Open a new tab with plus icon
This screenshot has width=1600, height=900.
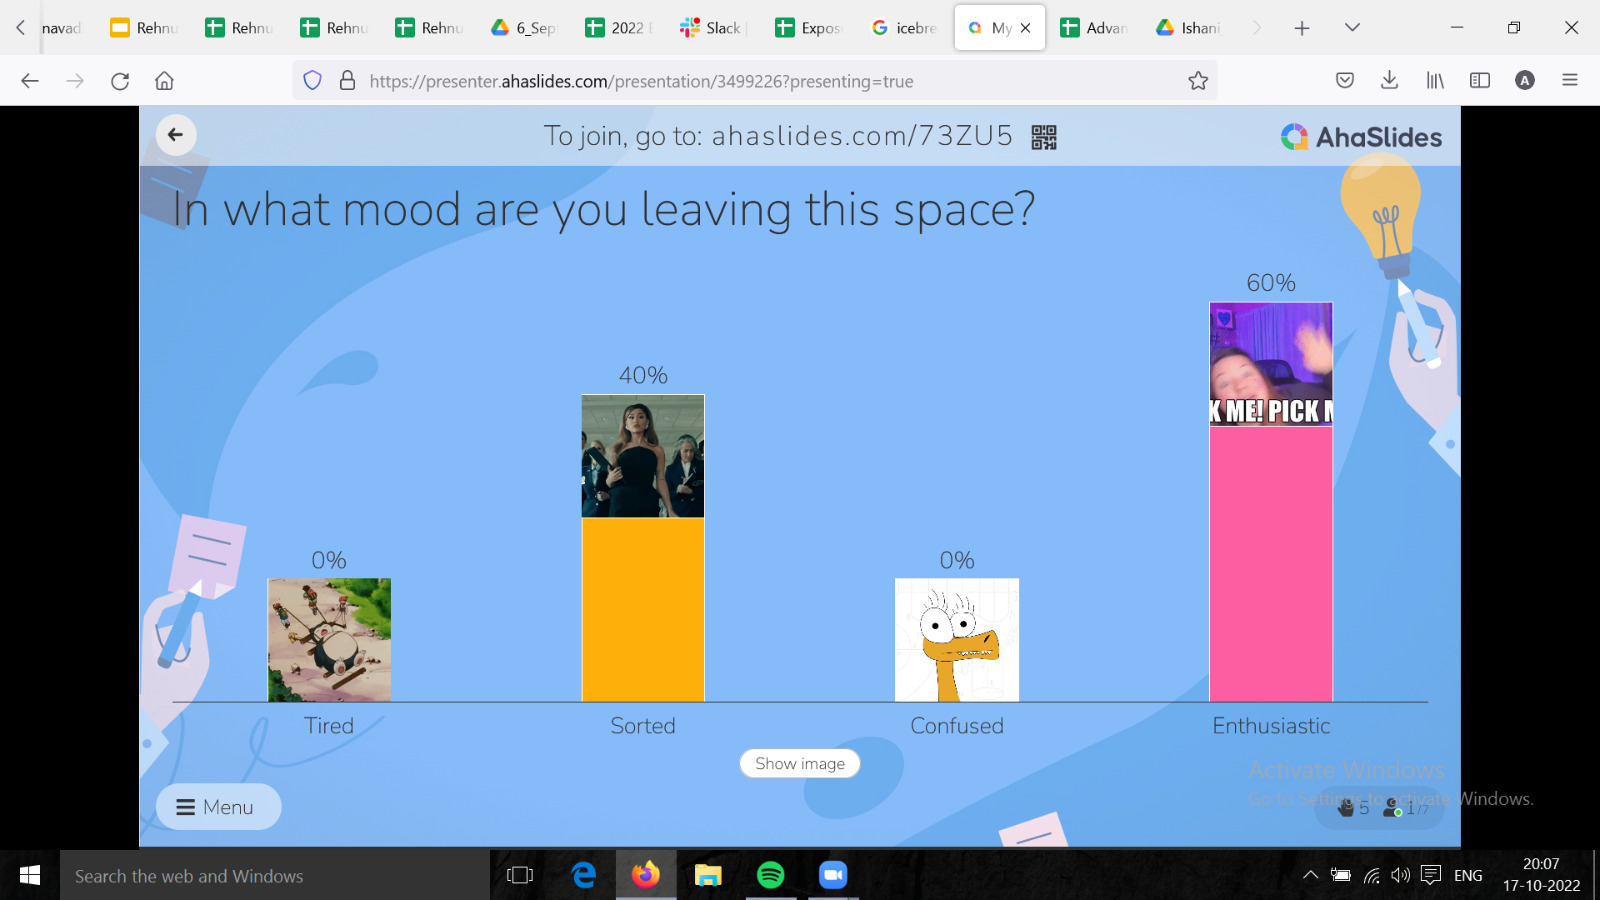1302,28
